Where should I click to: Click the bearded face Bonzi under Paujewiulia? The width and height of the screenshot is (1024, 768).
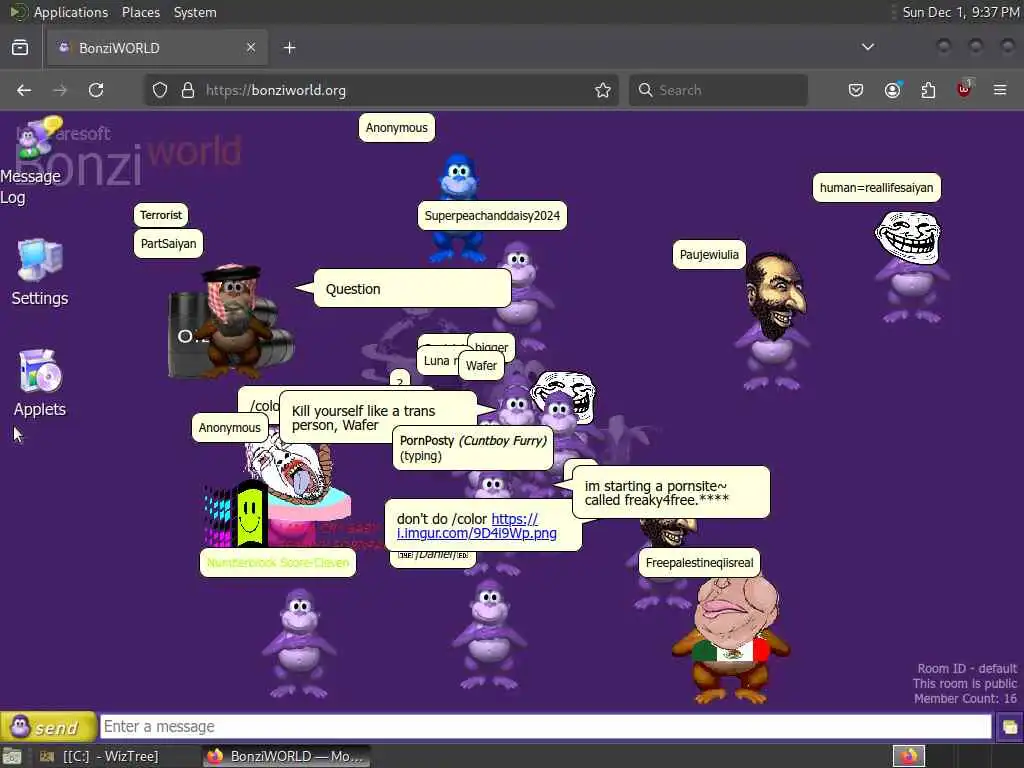tap(774, 320)
